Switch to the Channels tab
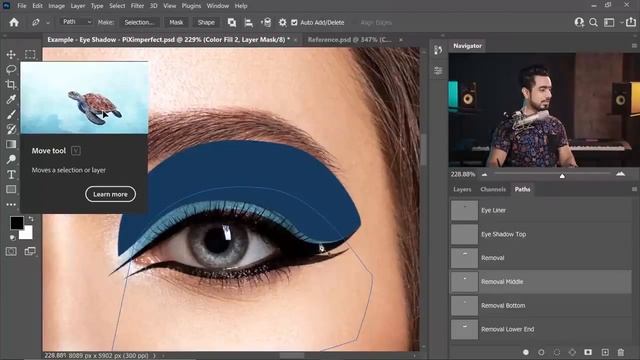 pyautogui.click(x=493, y=189)
